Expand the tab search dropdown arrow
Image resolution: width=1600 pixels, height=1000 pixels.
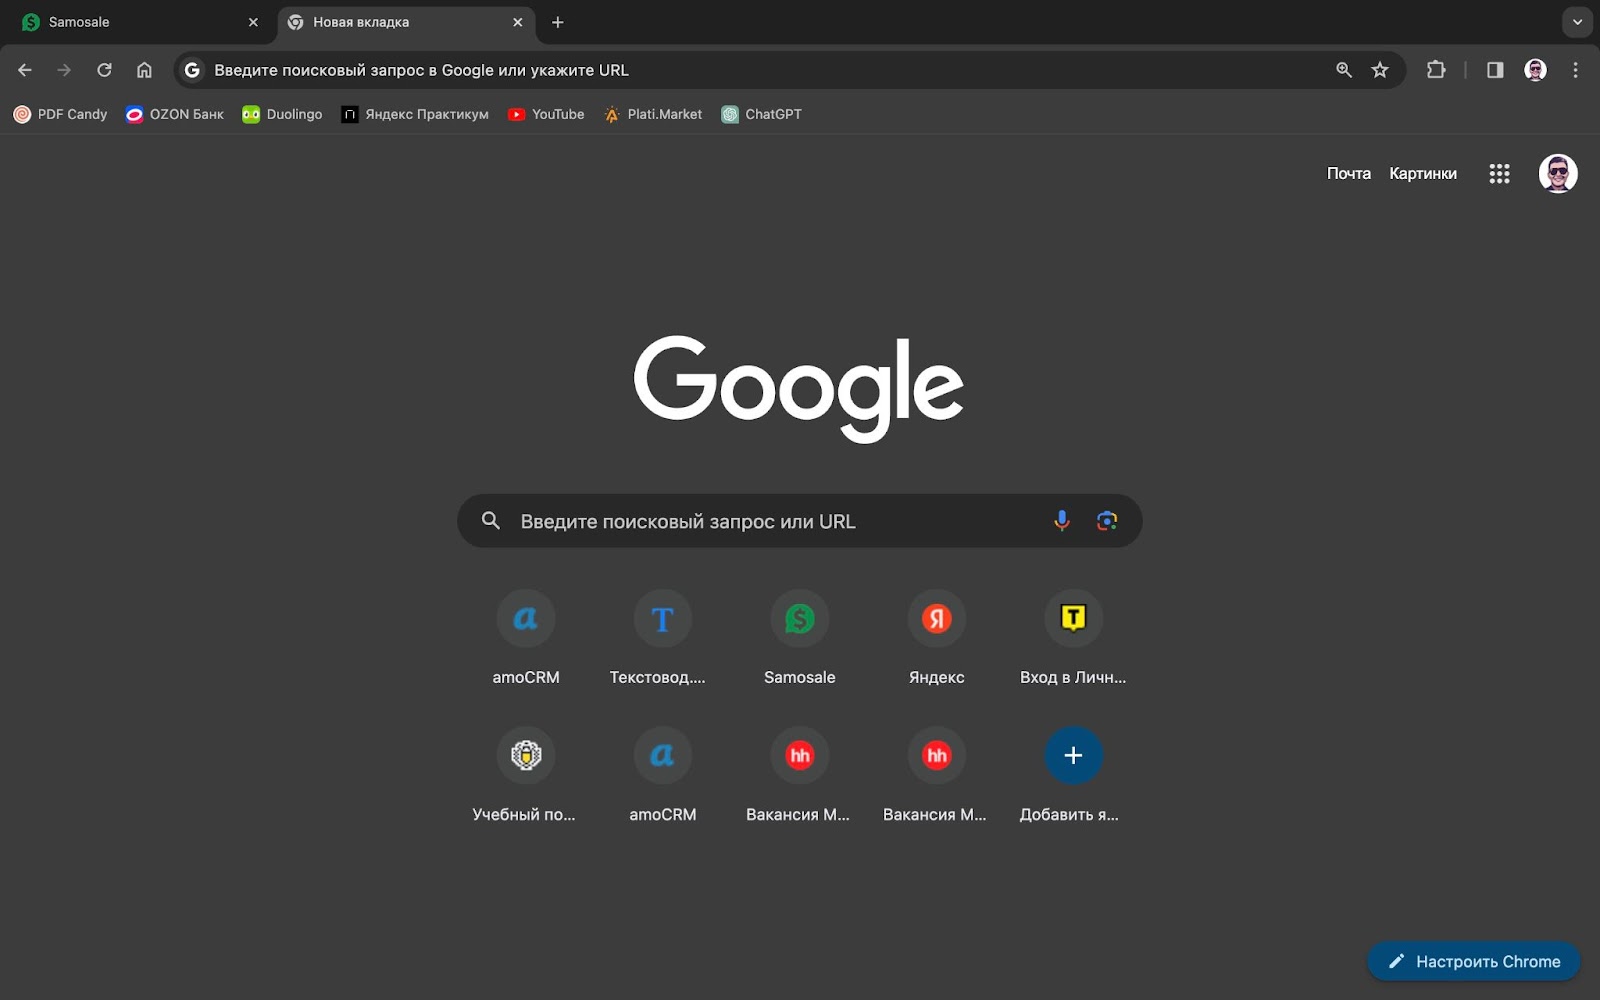coord(1577,22)
